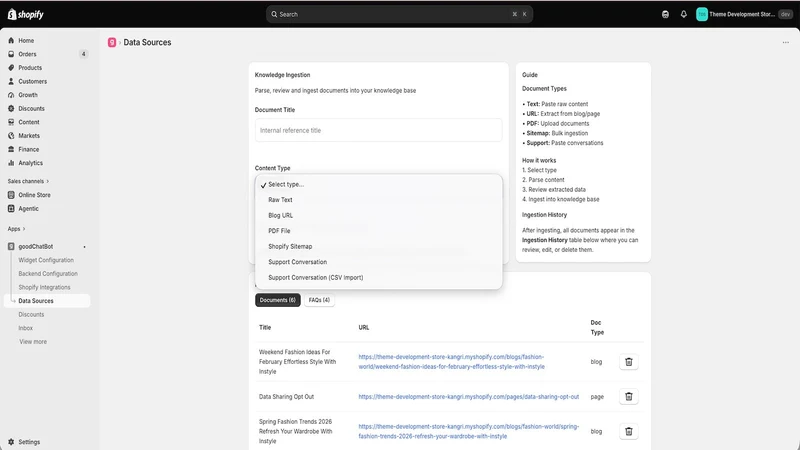This screenshot has height=450, width=800.
Task: Expand the Apps section
Action: pyautogui.click(x=16, y=229)
